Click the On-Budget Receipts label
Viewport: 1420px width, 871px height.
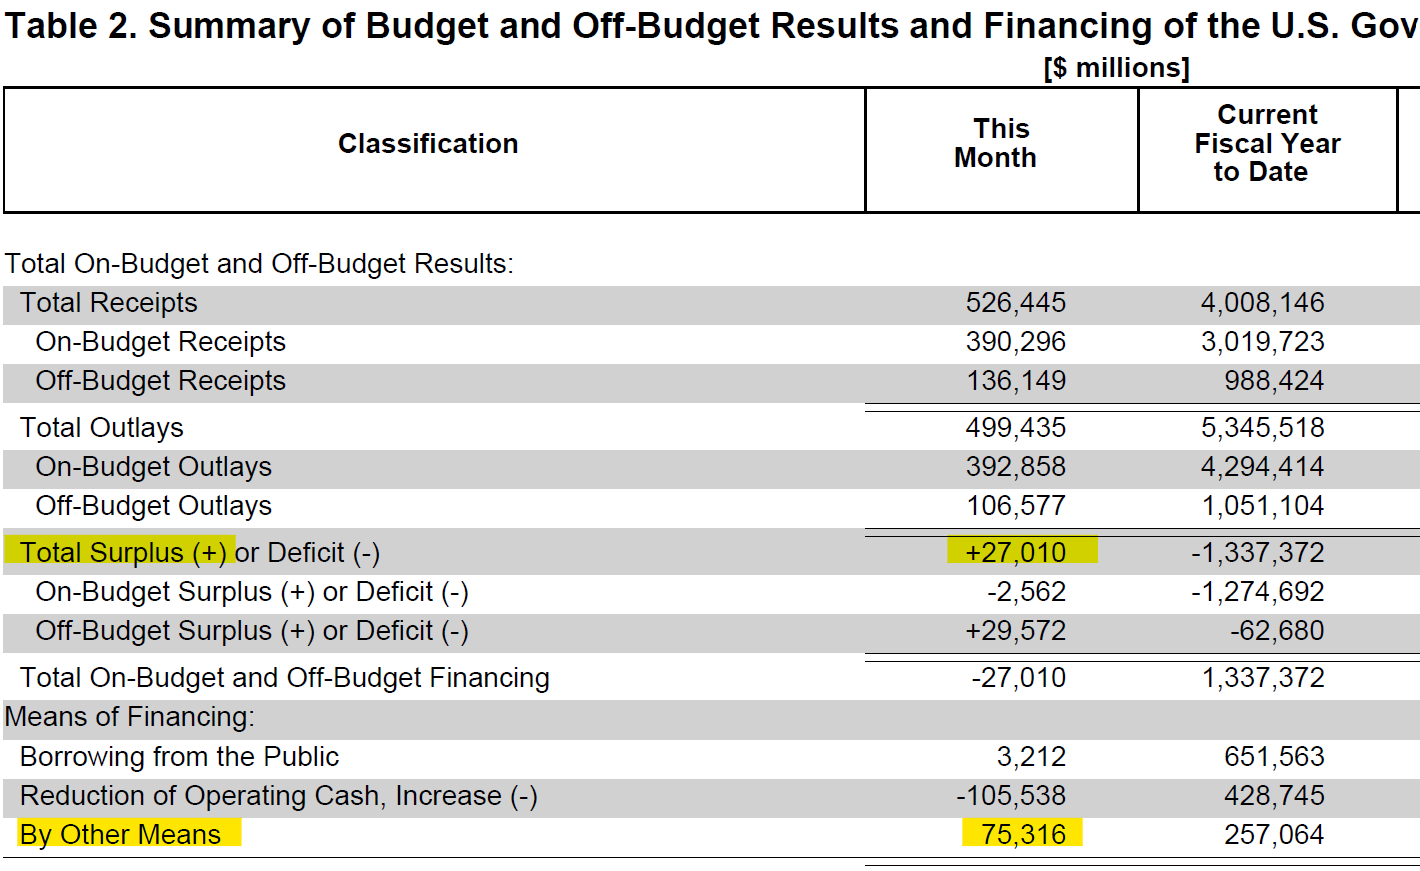(161, 342)
